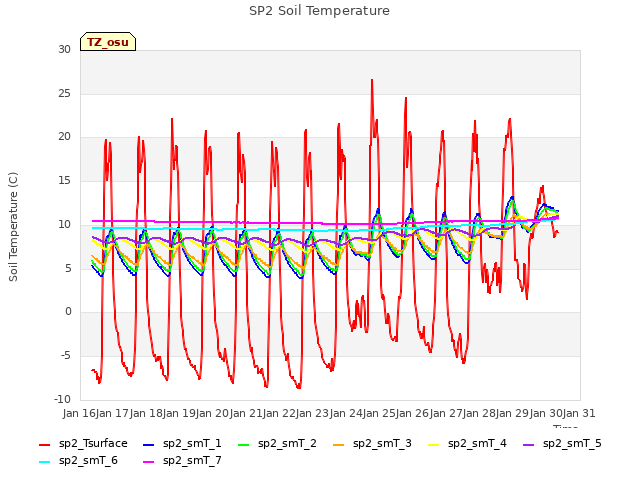Click the magenta sp2_smT_7 legend color marker
Image resolution: width=640 pixels, height=480 pixels.
(149, 462)
